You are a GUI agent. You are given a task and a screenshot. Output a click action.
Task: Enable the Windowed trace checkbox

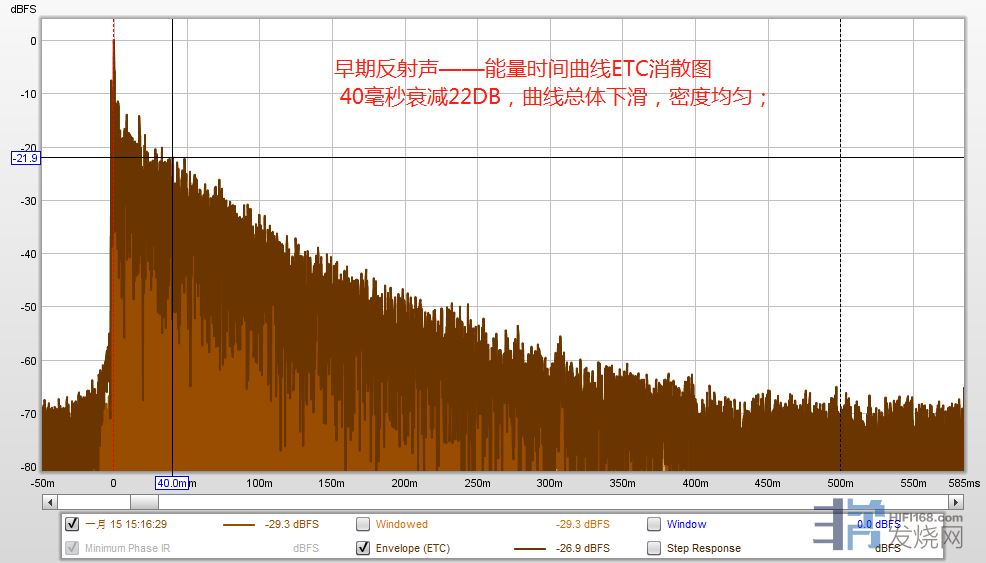(363, 524)
